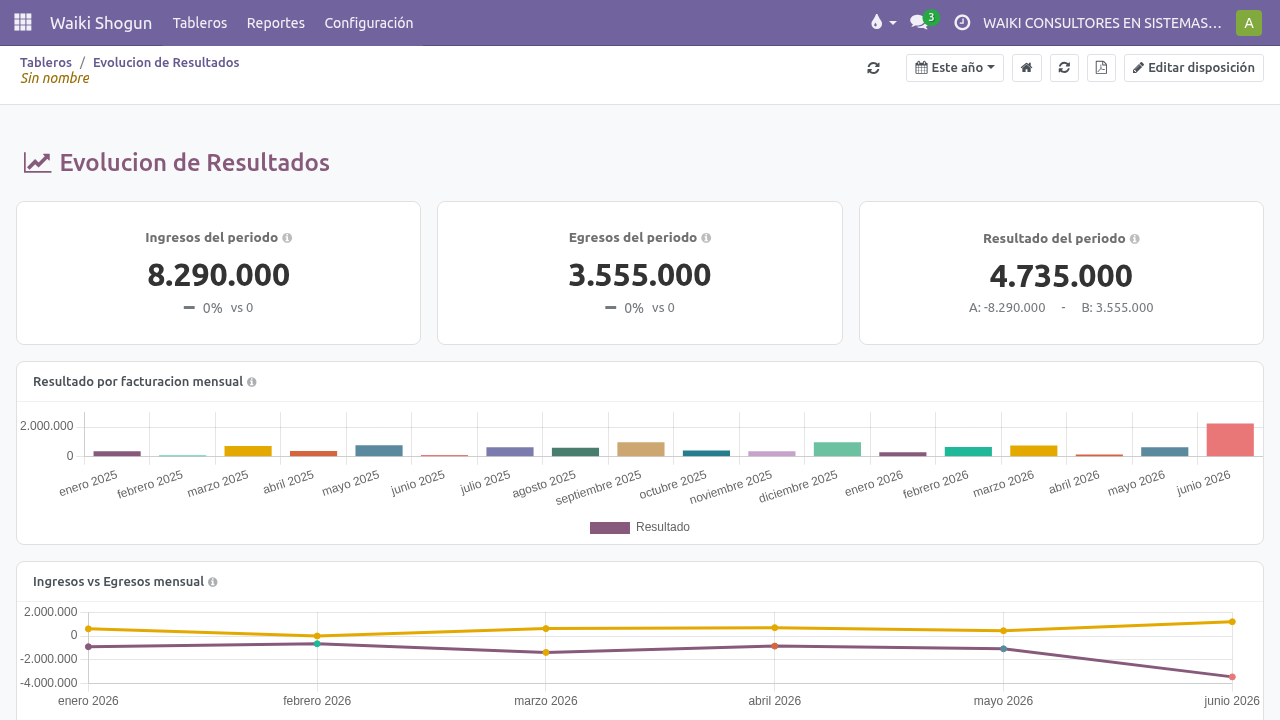Click the mayo 2025 blue bar

pyautogui.click(x=379, y=451)
